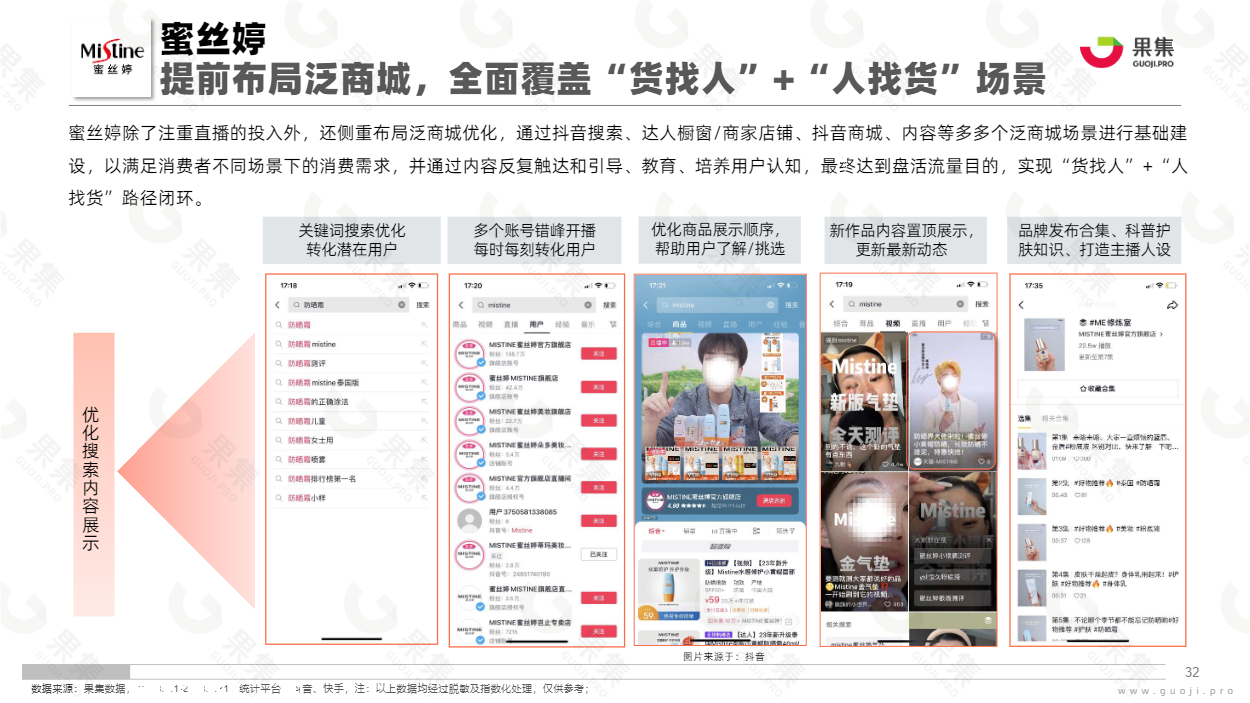
Task: Tap the 收藏合集 button
Action: click(1098, 388)
